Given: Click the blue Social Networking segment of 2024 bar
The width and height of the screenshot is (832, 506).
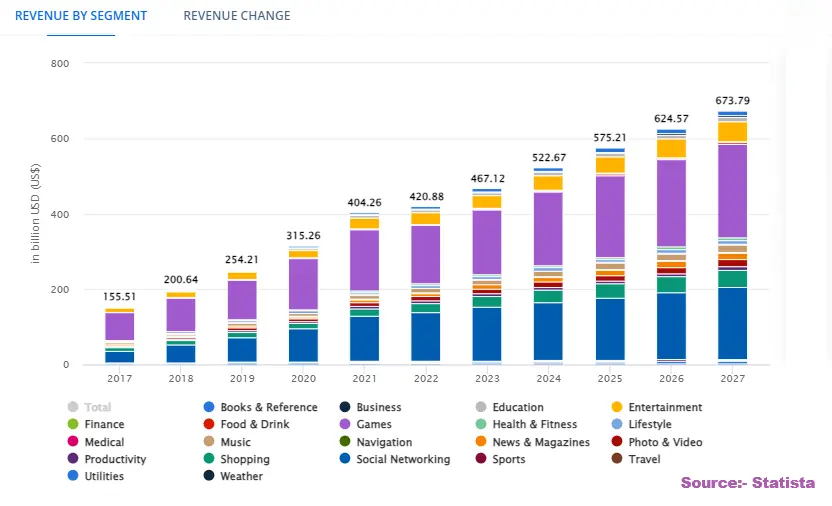Looking at the screenshot, I should 548,331.
